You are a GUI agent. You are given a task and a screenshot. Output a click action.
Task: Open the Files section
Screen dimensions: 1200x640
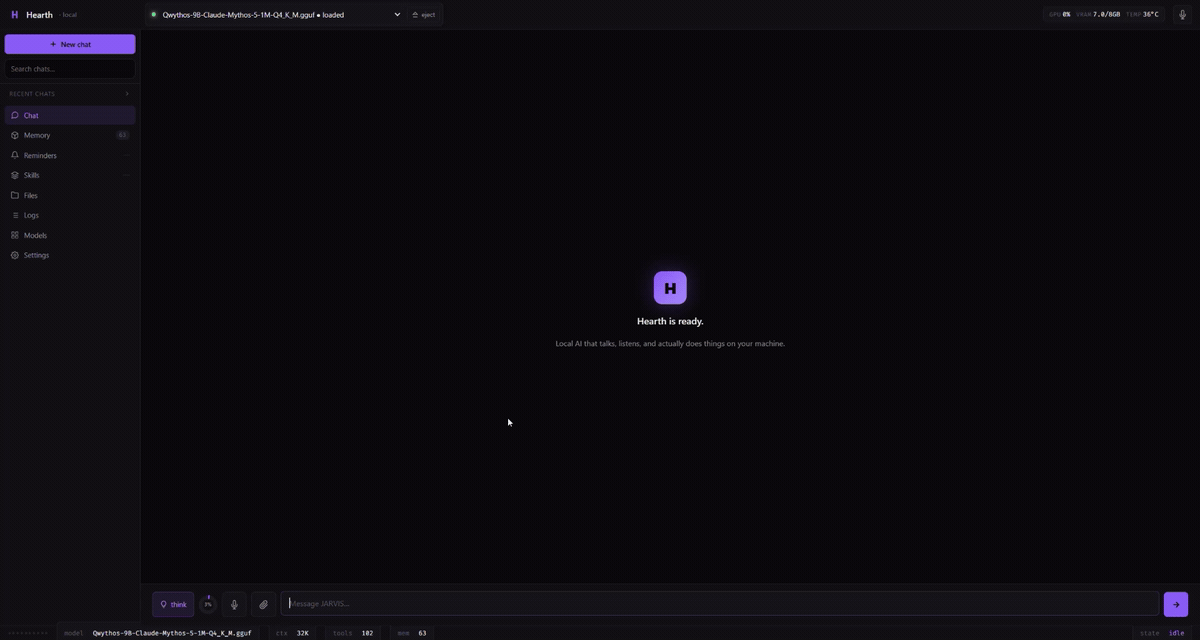70,195
